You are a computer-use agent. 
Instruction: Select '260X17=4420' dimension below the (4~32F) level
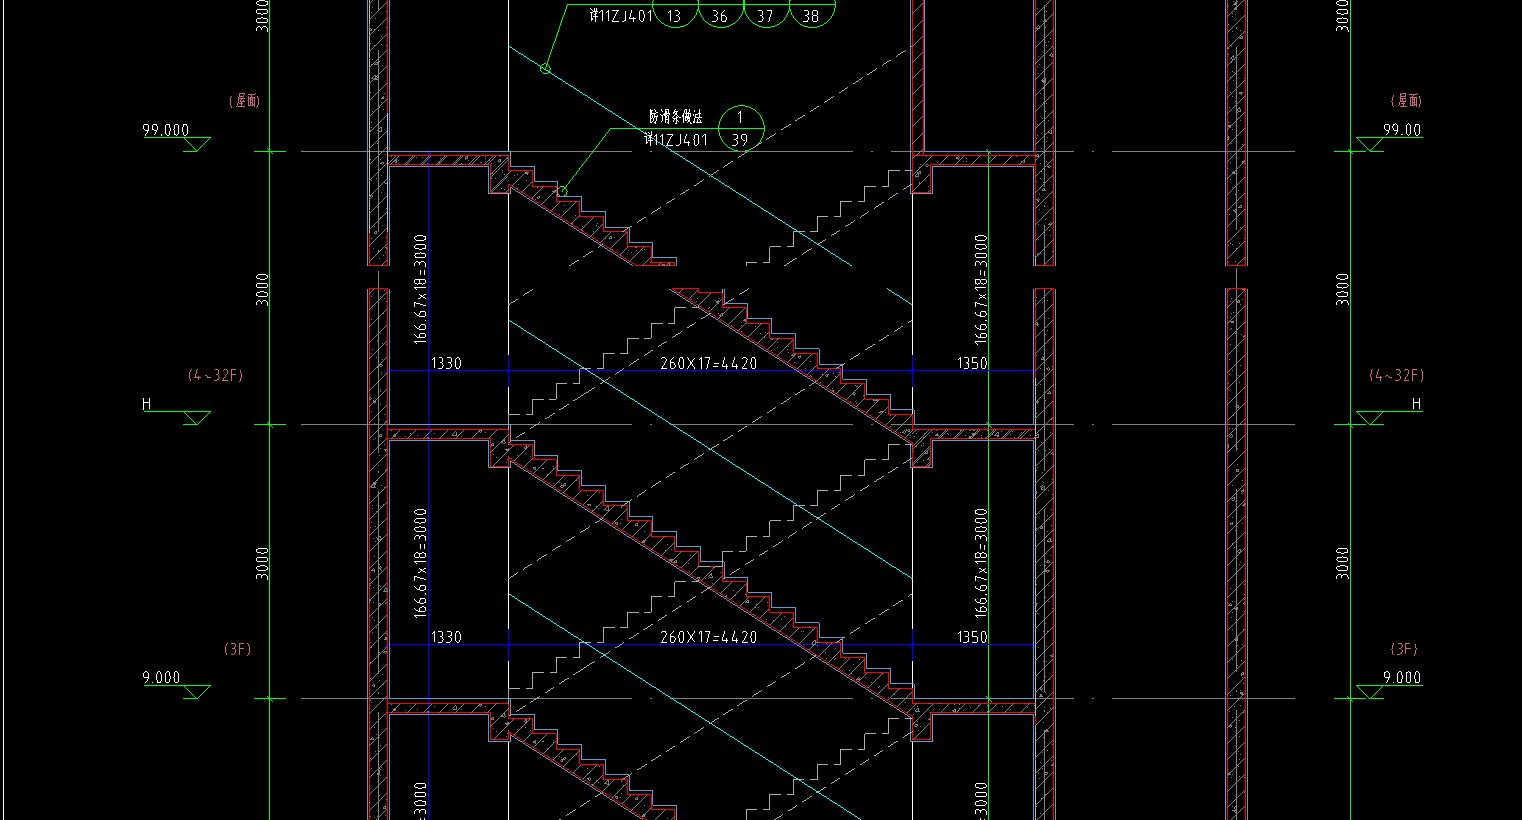point(708,363)
